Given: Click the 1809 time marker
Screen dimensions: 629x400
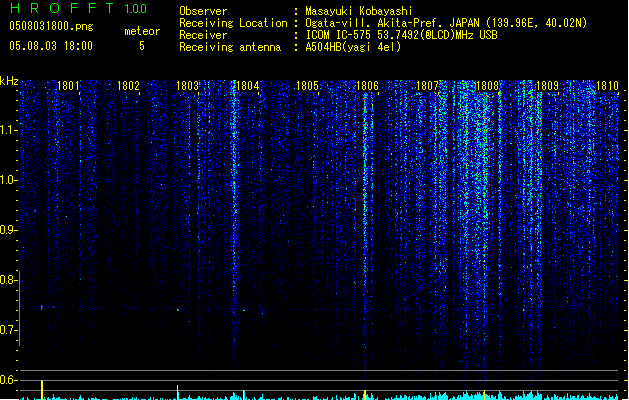Looking at the screenshot, I should point(547,86).
